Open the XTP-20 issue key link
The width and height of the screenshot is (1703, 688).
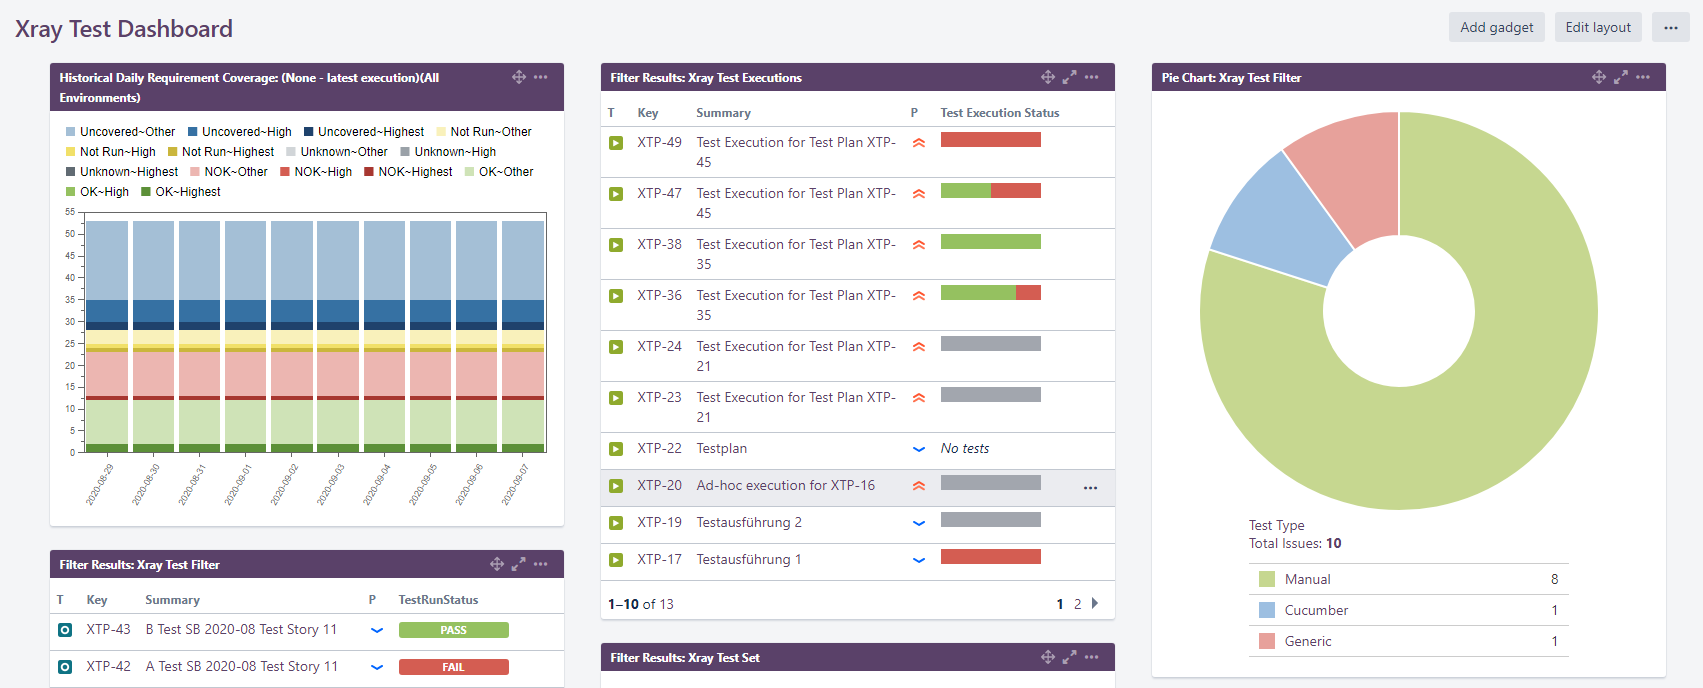pyautogui.click(x=659, y=485)
